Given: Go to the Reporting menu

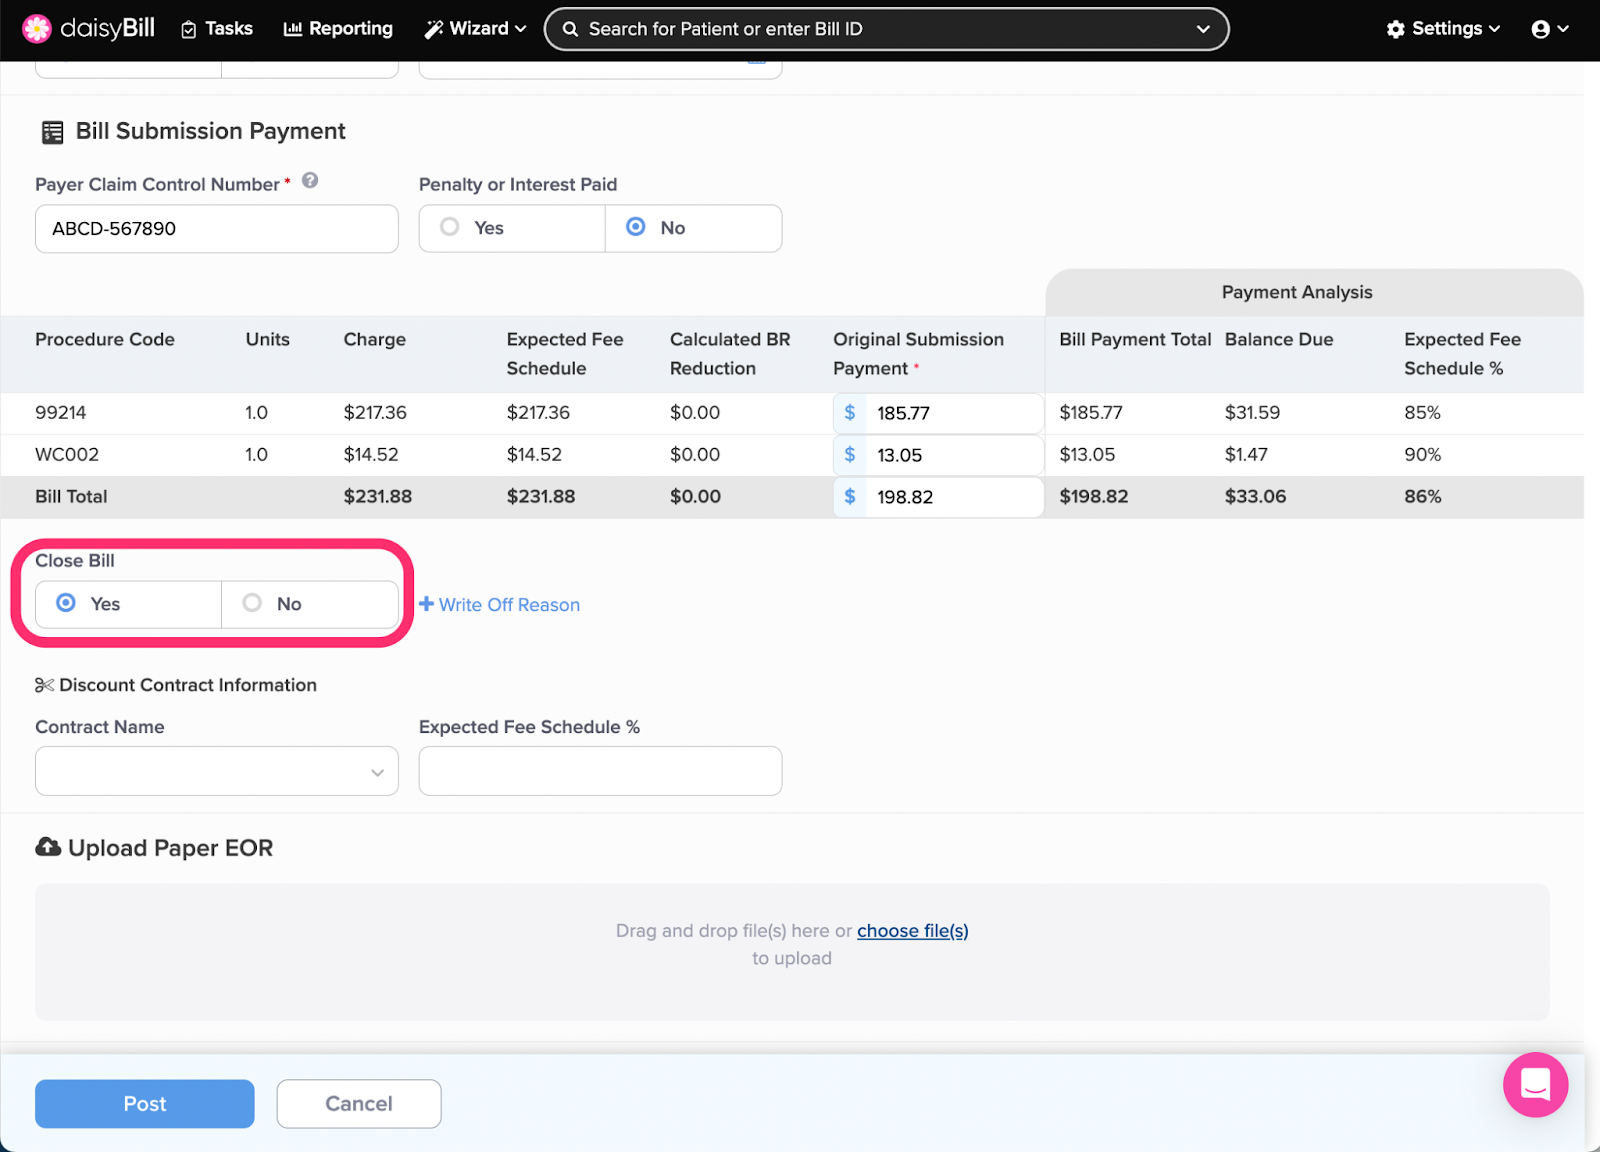Looking at the screenshot, I should (338, 29).
